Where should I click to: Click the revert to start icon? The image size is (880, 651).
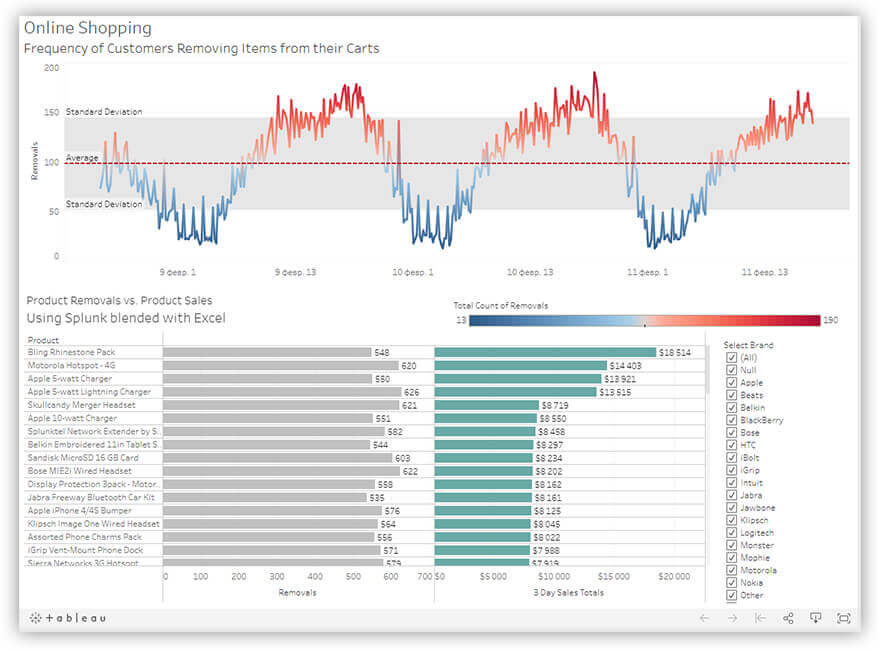click(760, 618)
